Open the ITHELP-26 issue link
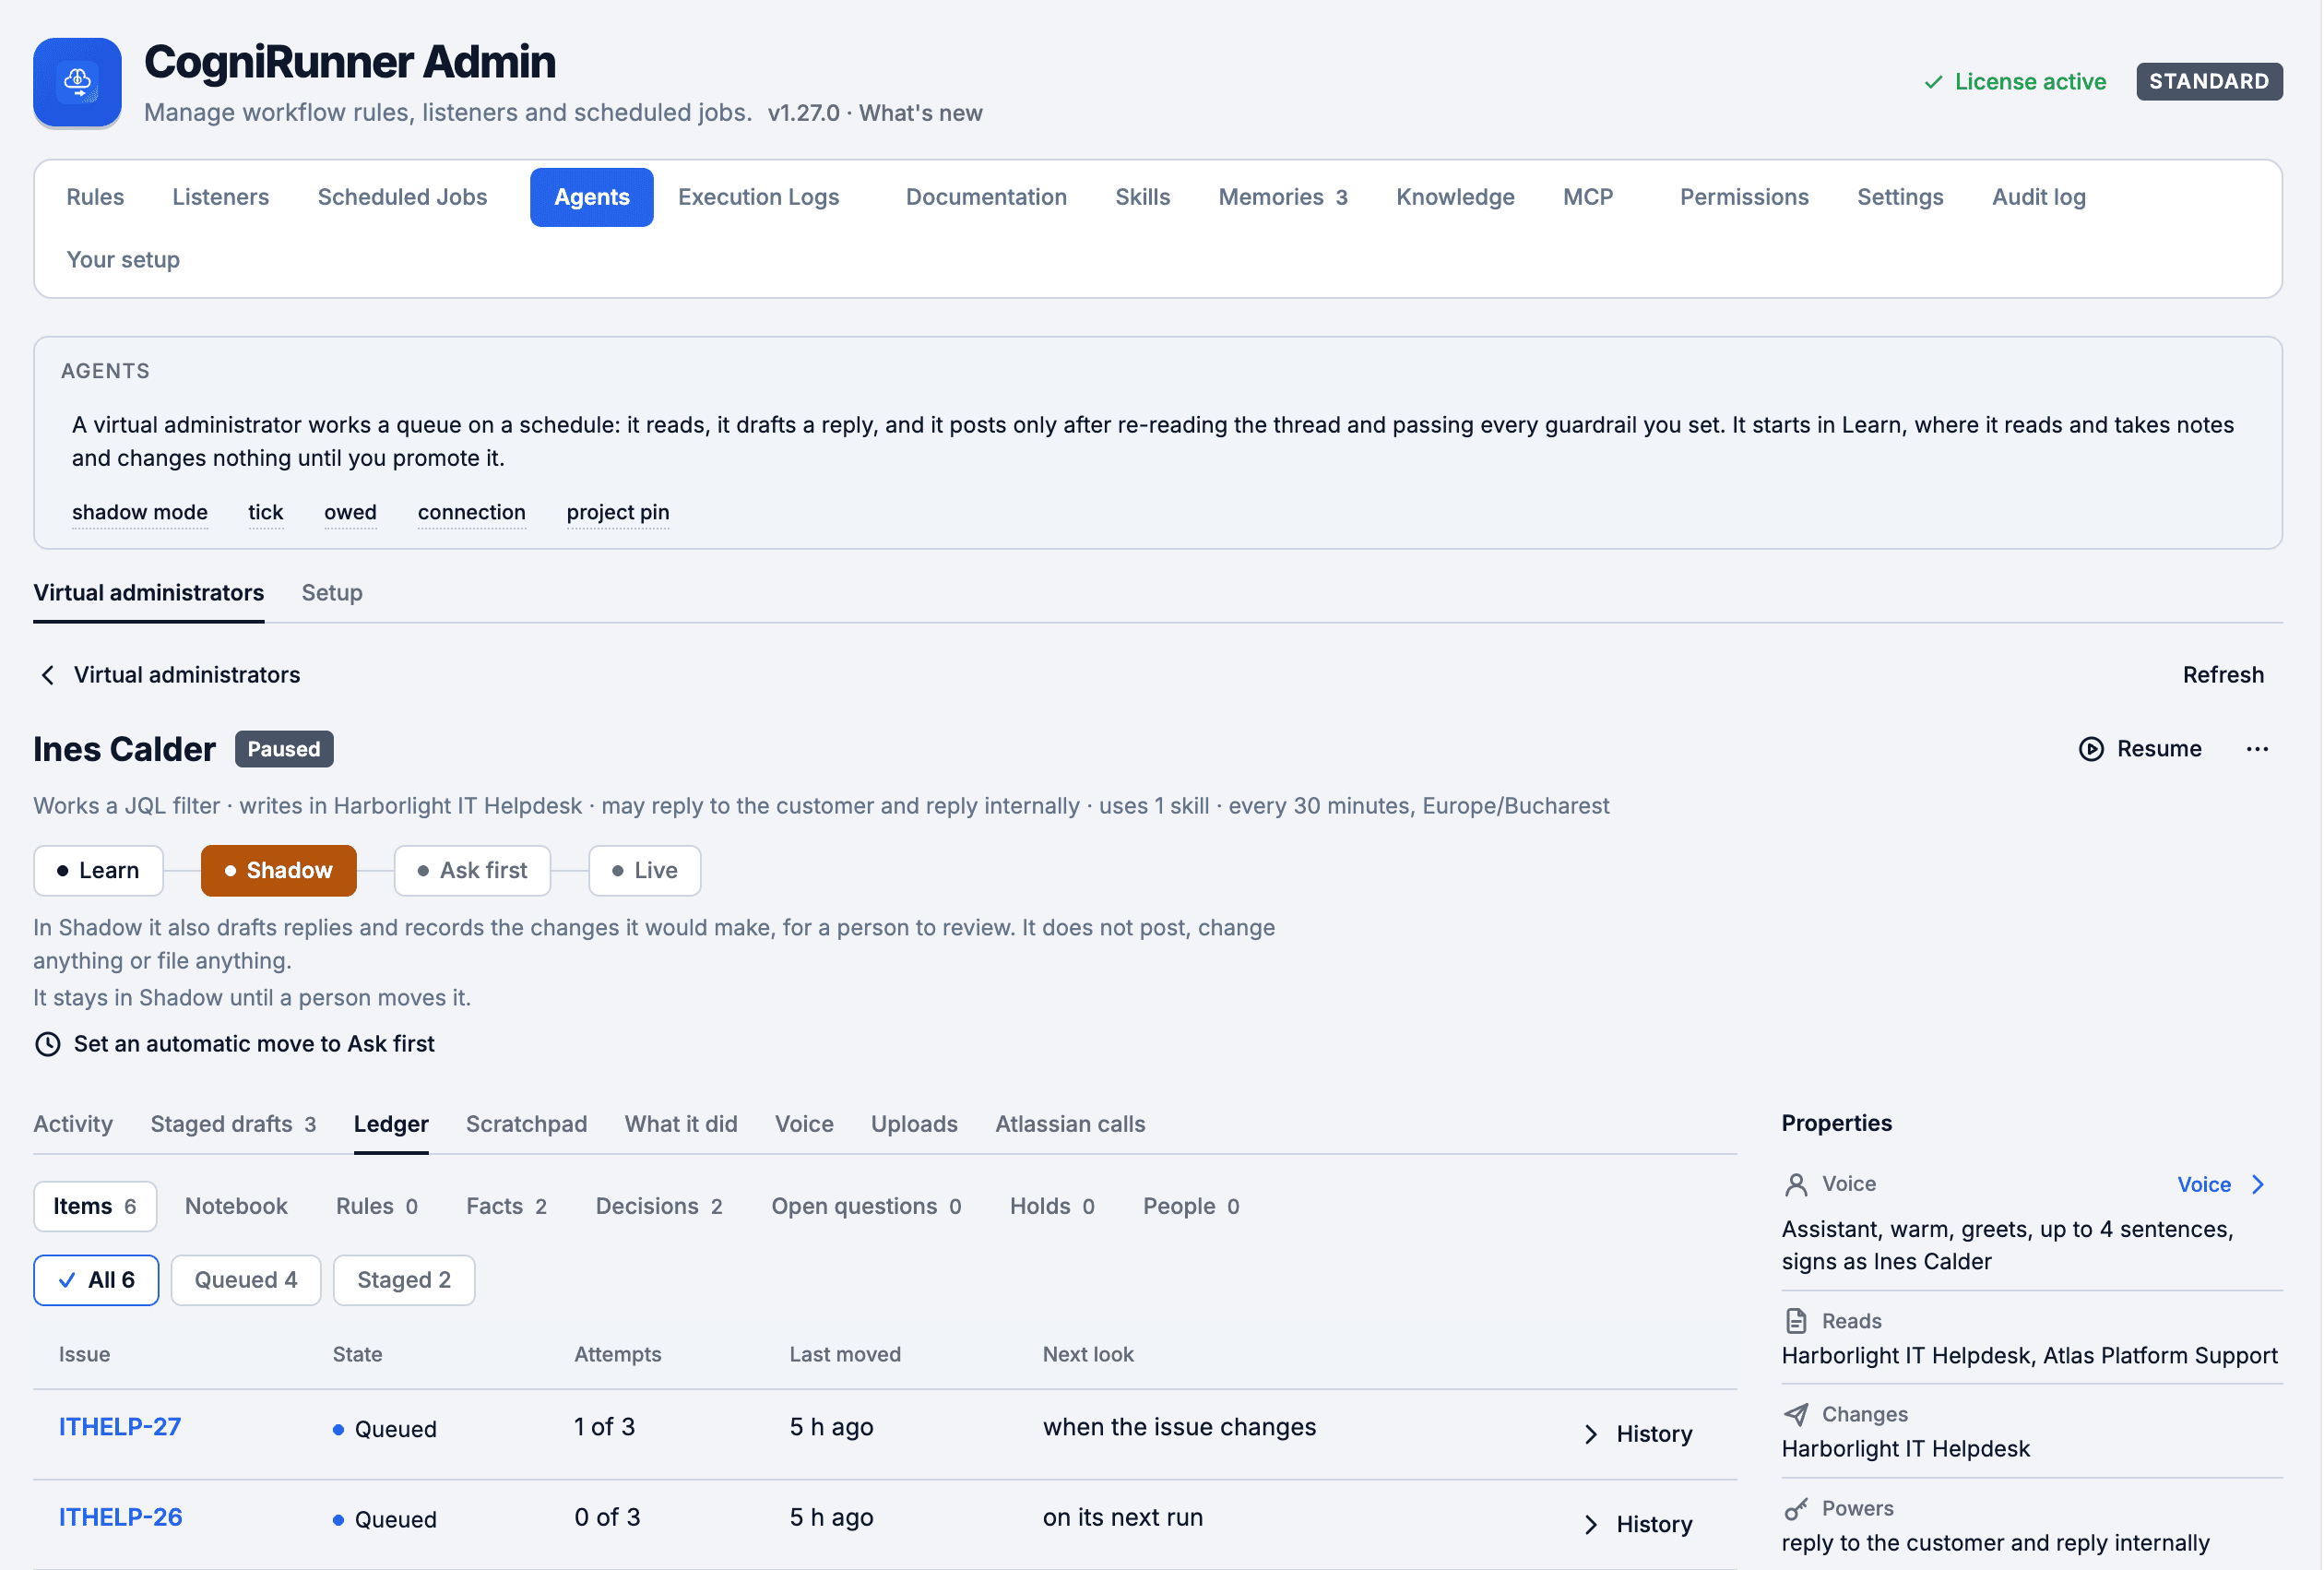The image size is (2324, 1570). click(x=120, y=1518)
